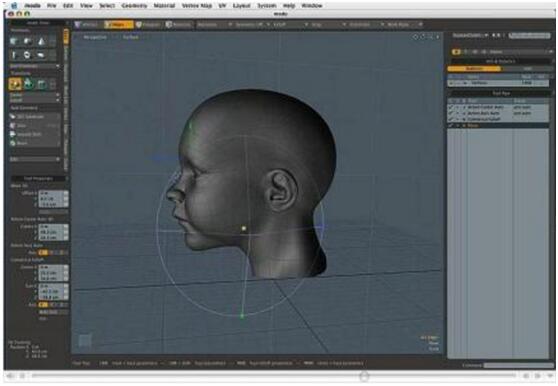Click the Tool Properties panel header
558x386 pixels.
[38, 178]
